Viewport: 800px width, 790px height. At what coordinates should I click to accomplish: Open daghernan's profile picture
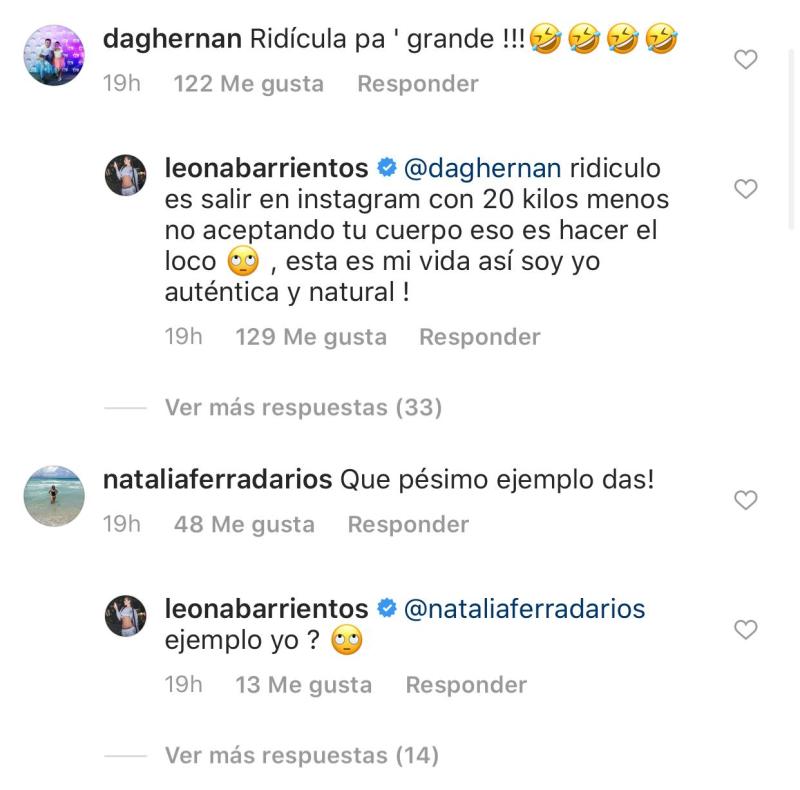[x=54, y=56]
